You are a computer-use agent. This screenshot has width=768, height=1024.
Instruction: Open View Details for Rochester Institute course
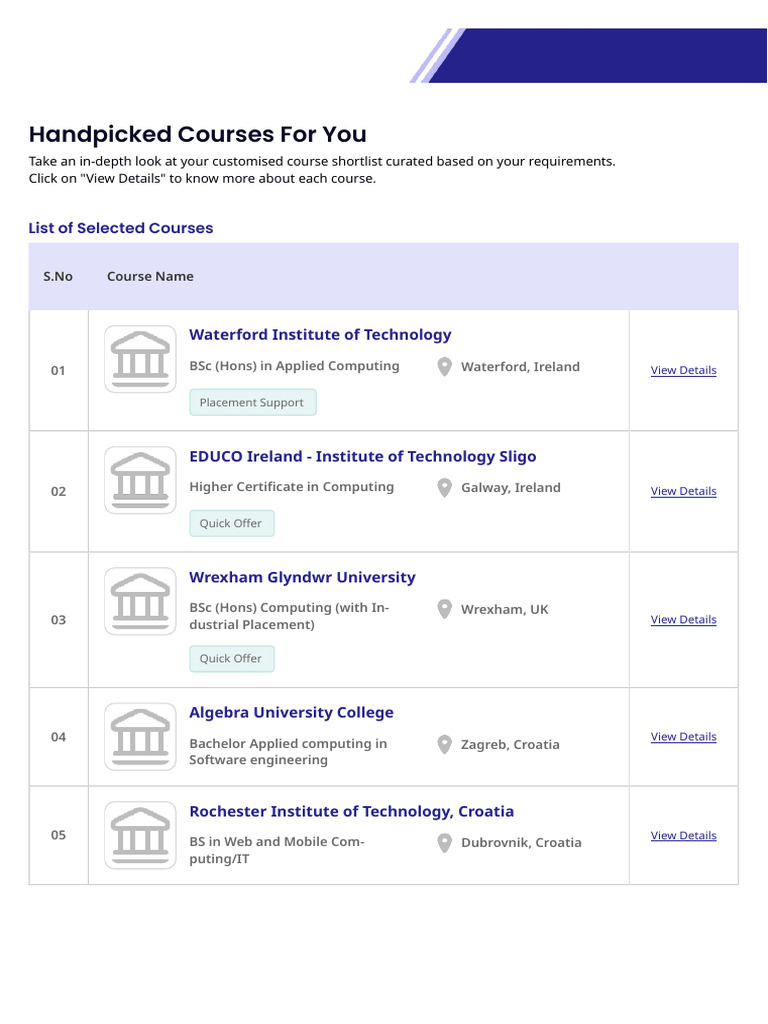click(683, 835)
